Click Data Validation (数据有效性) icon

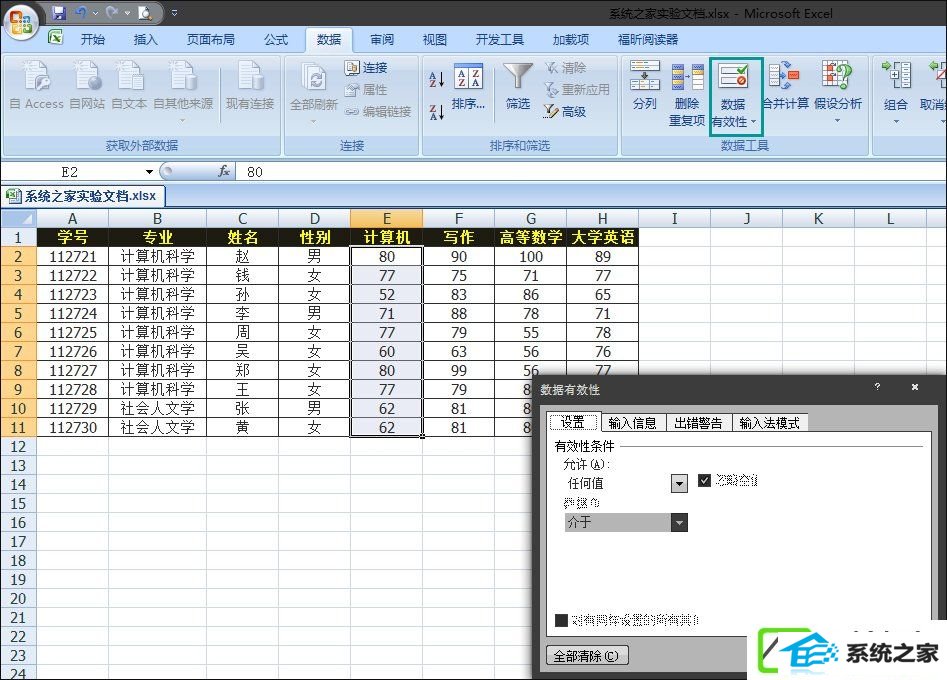pos(733,77)
